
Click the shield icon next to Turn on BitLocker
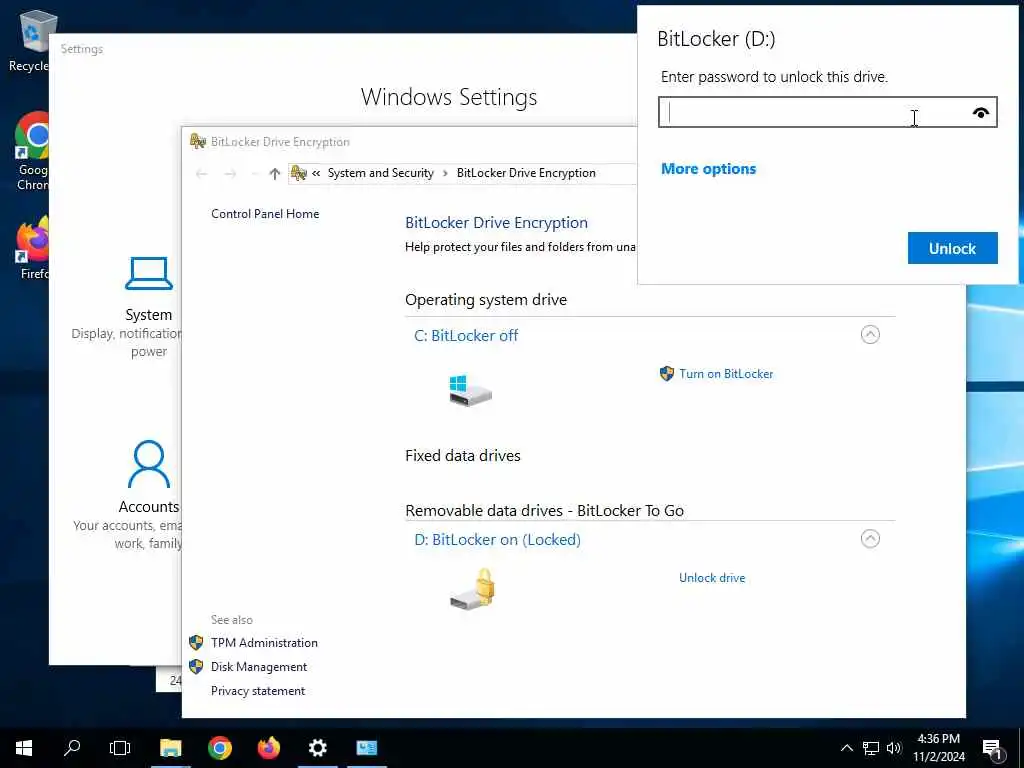click(x=666, y=374)
